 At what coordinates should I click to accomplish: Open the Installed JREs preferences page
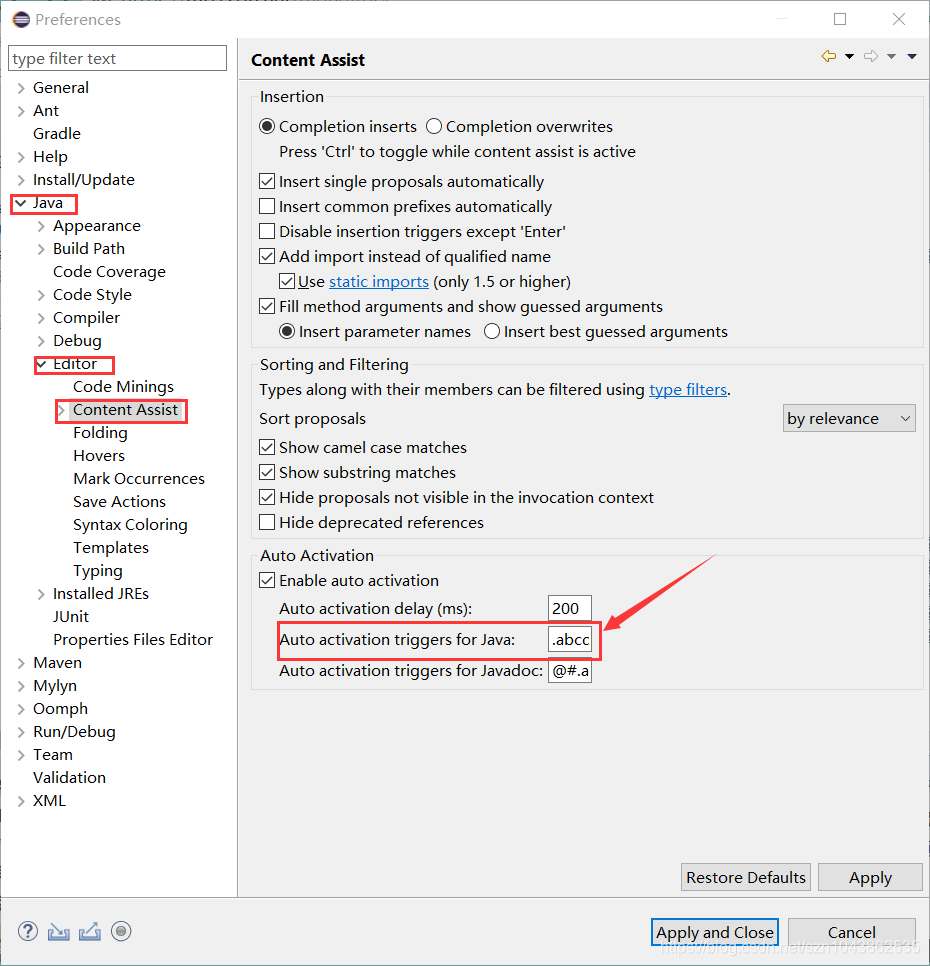pyautogui.click(x=101, y=593)
